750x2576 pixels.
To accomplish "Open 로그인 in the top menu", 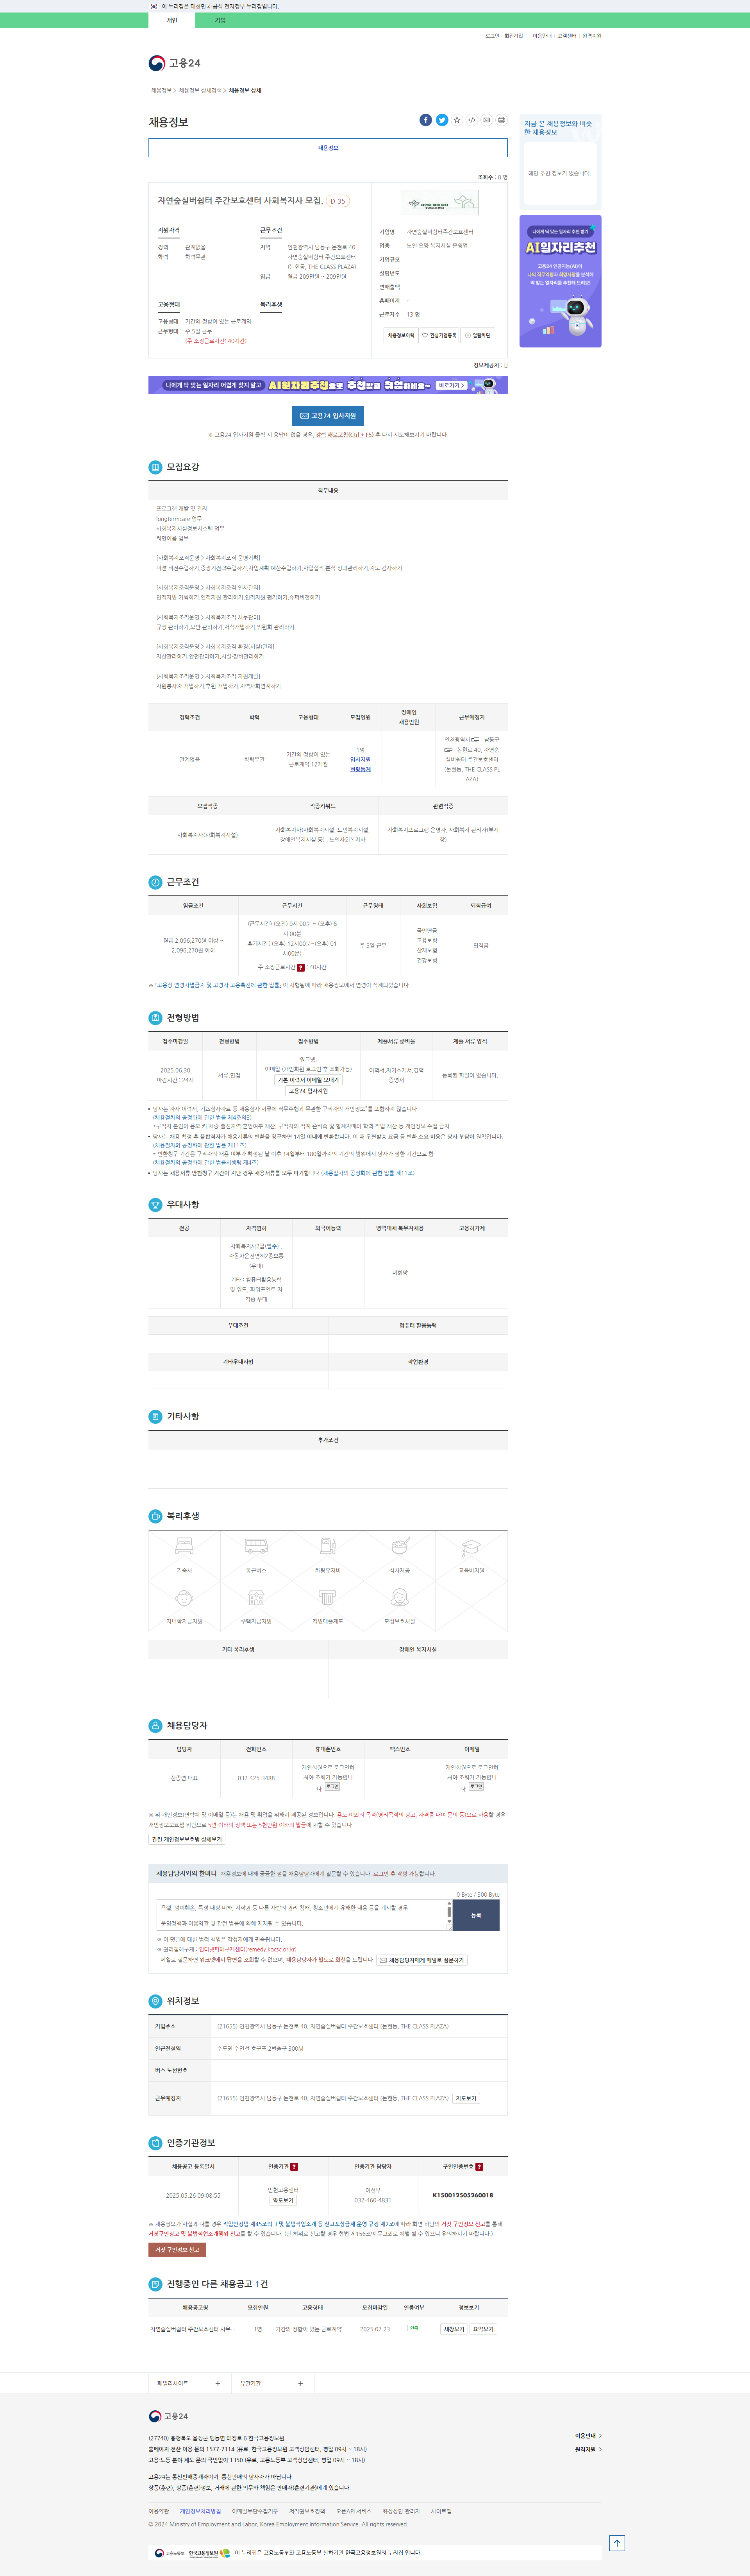I will point(492,36).
